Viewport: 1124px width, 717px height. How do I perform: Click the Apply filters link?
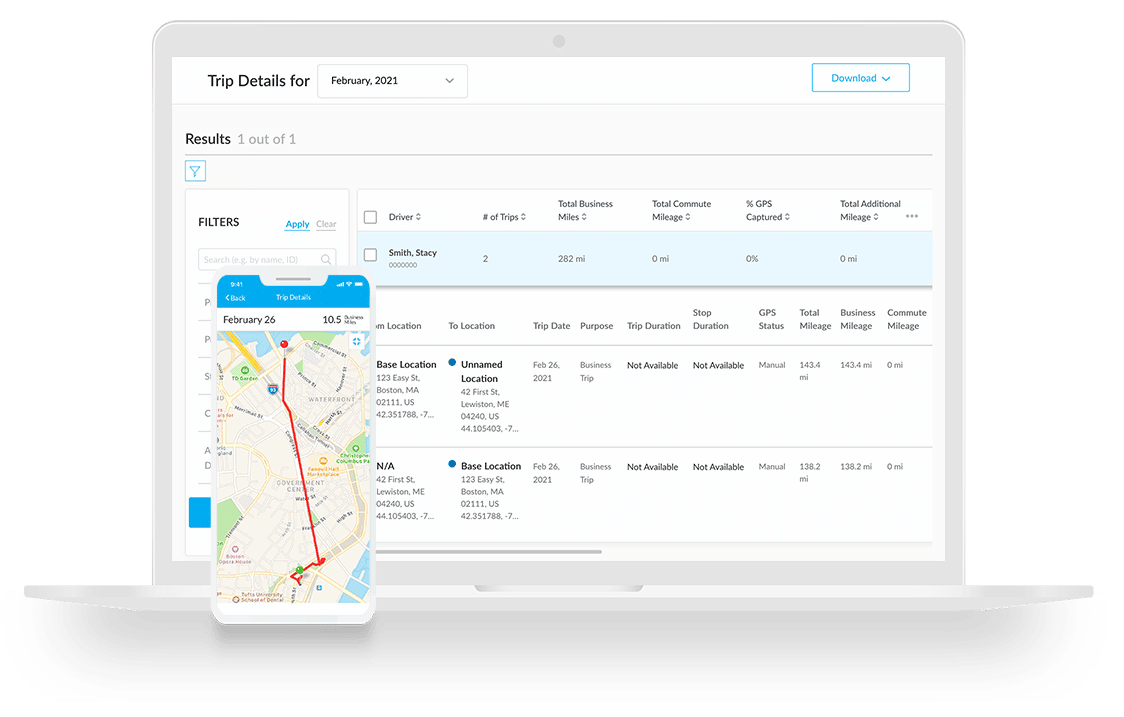coord(297,224)
